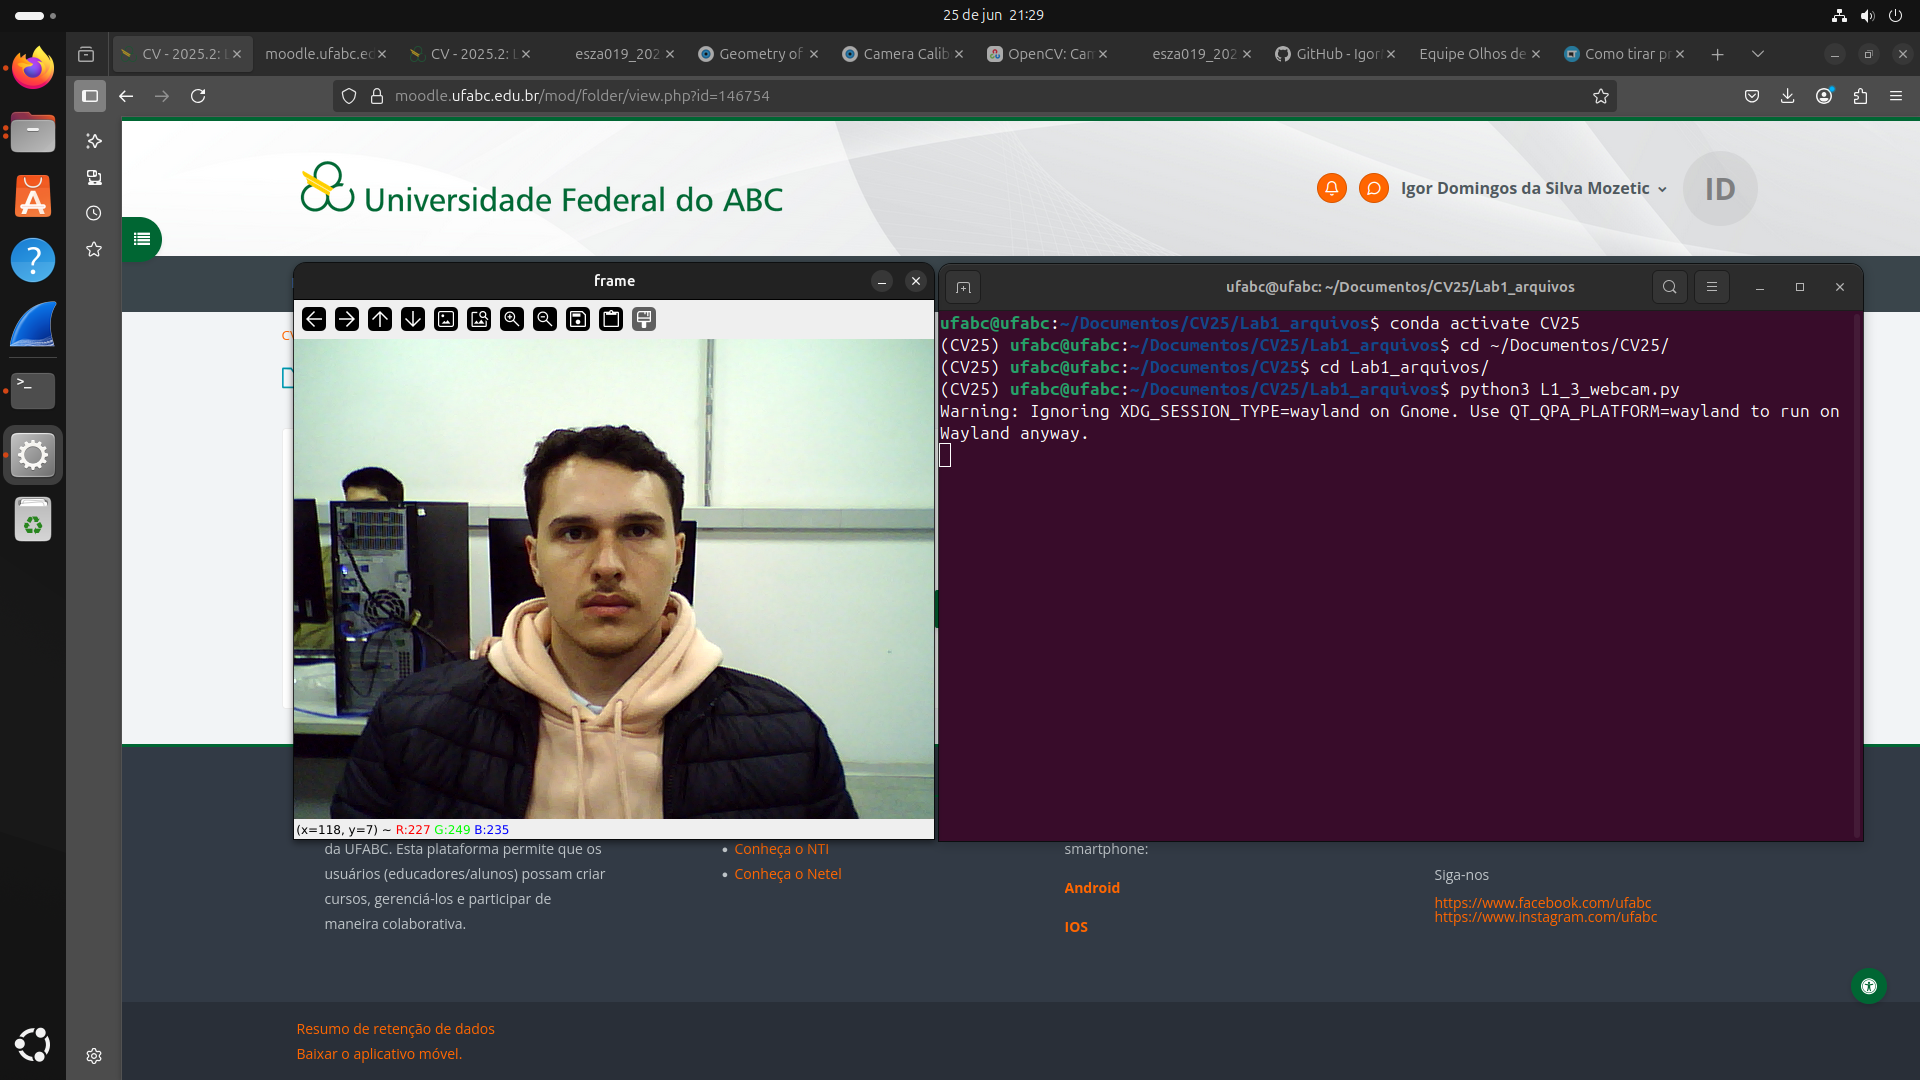Click the pan right arrow in frame window
The width and height of the screenshot is (1920, 1080).
[x=347, y=319]
